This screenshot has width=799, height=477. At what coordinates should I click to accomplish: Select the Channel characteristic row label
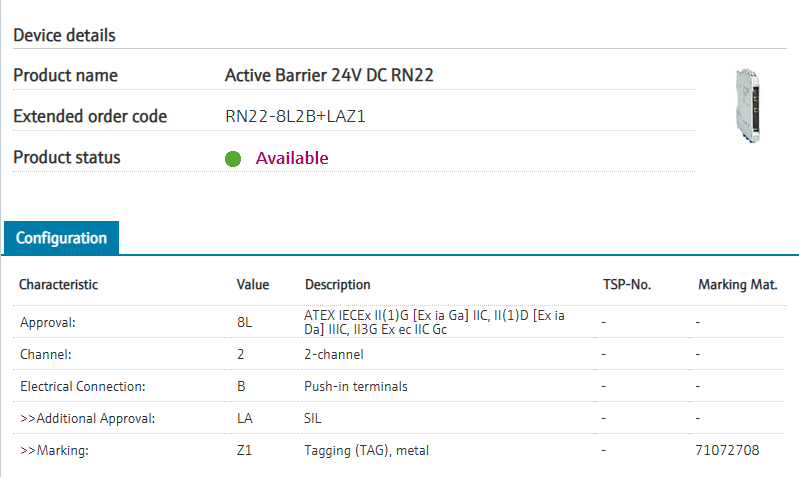point(46,354)
